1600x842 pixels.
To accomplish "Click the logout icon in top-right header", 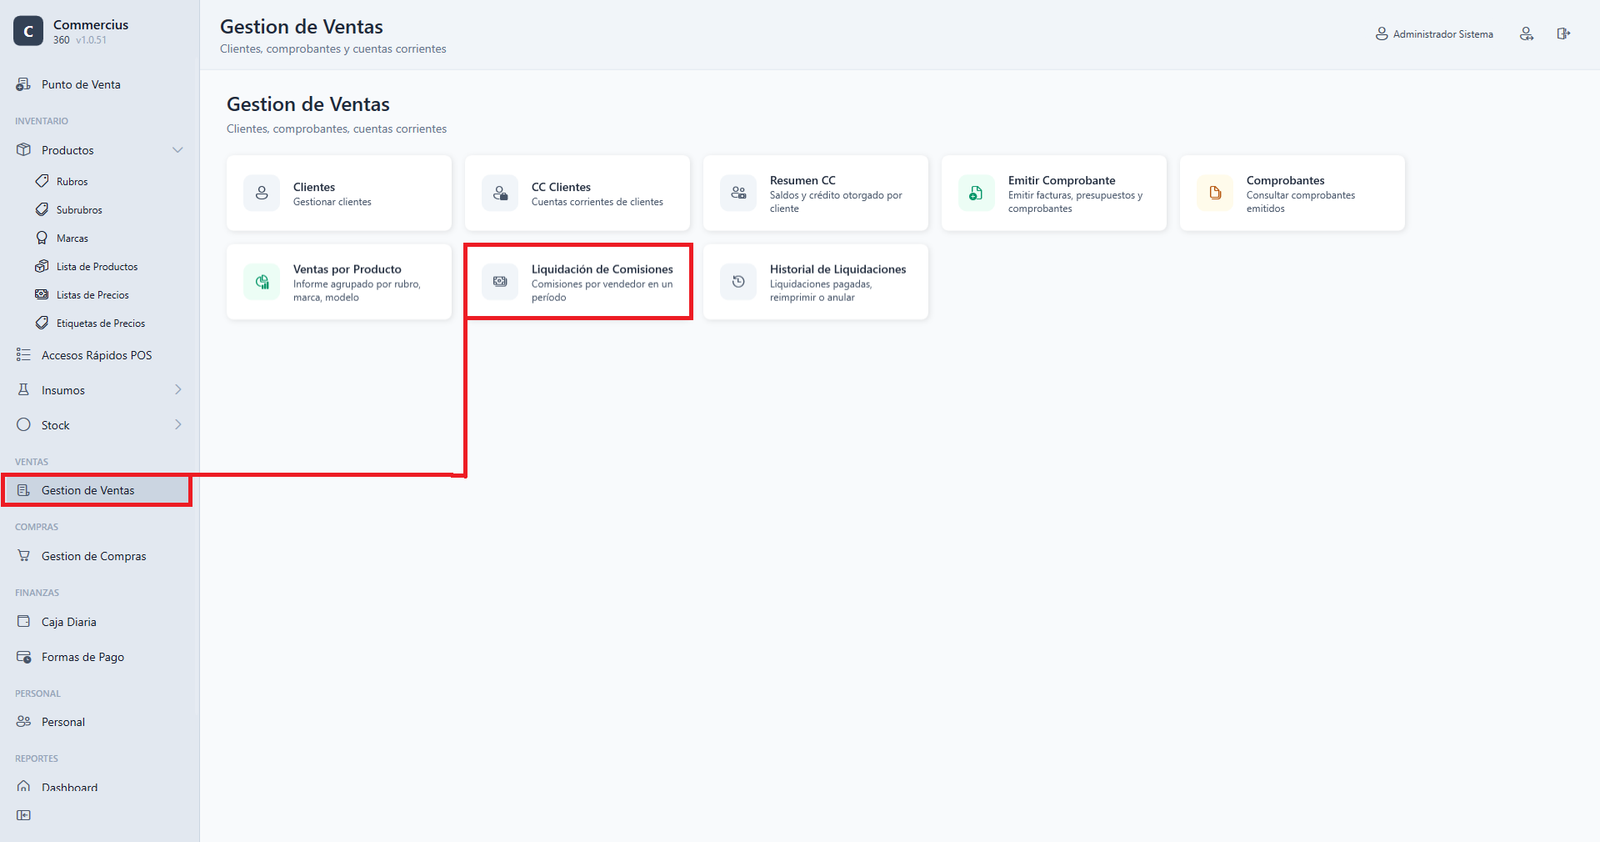I will click(x=1563, y=34).
